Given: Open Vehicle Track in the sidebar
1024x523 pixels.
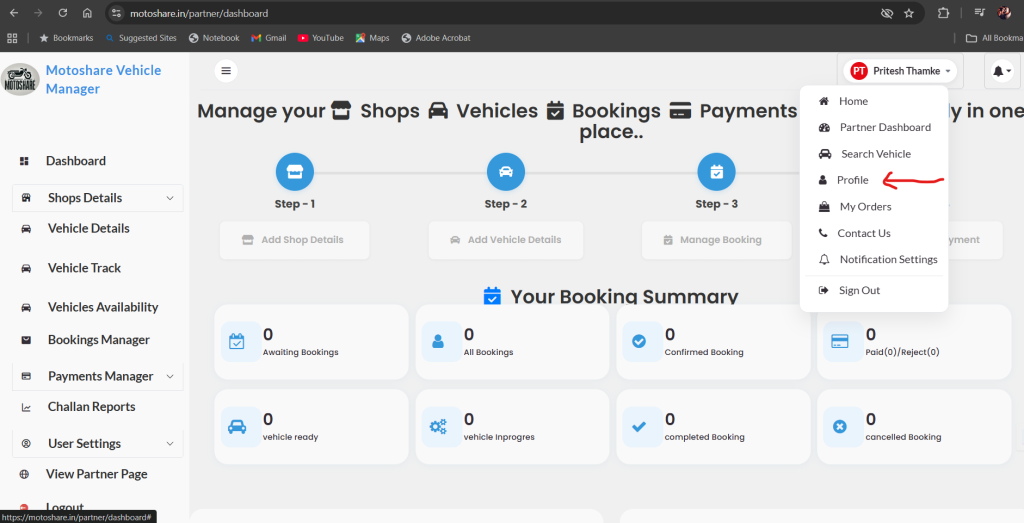Looking at the screenshot, I should click(84, 268).
